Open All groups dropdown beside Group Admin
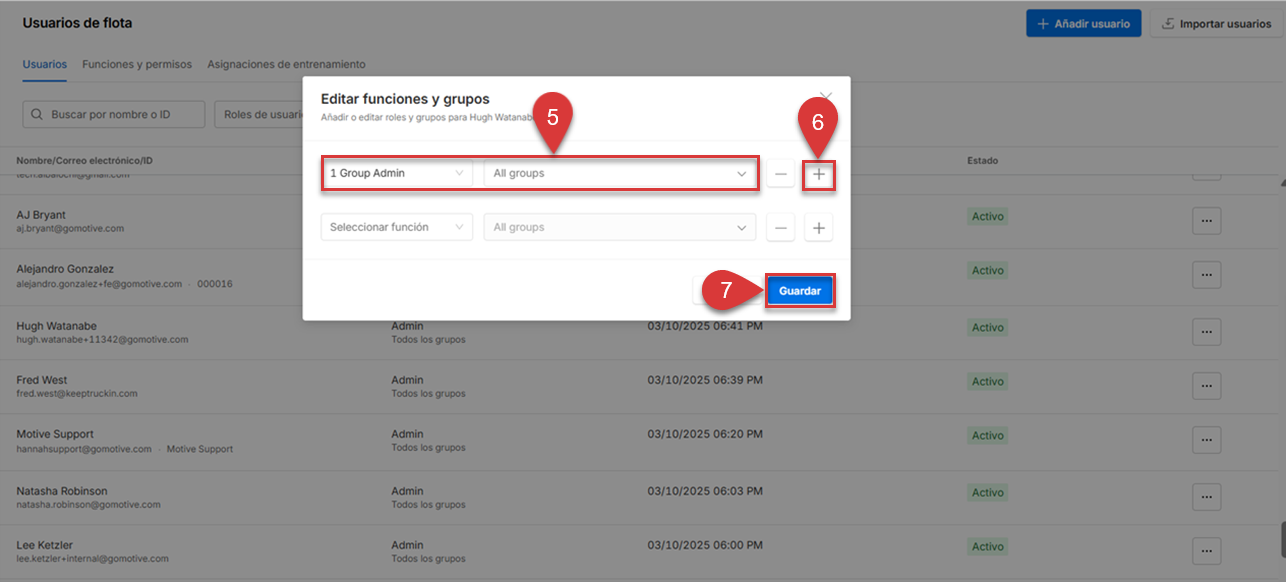This screenshot has height=582, width=1286. 619,174
